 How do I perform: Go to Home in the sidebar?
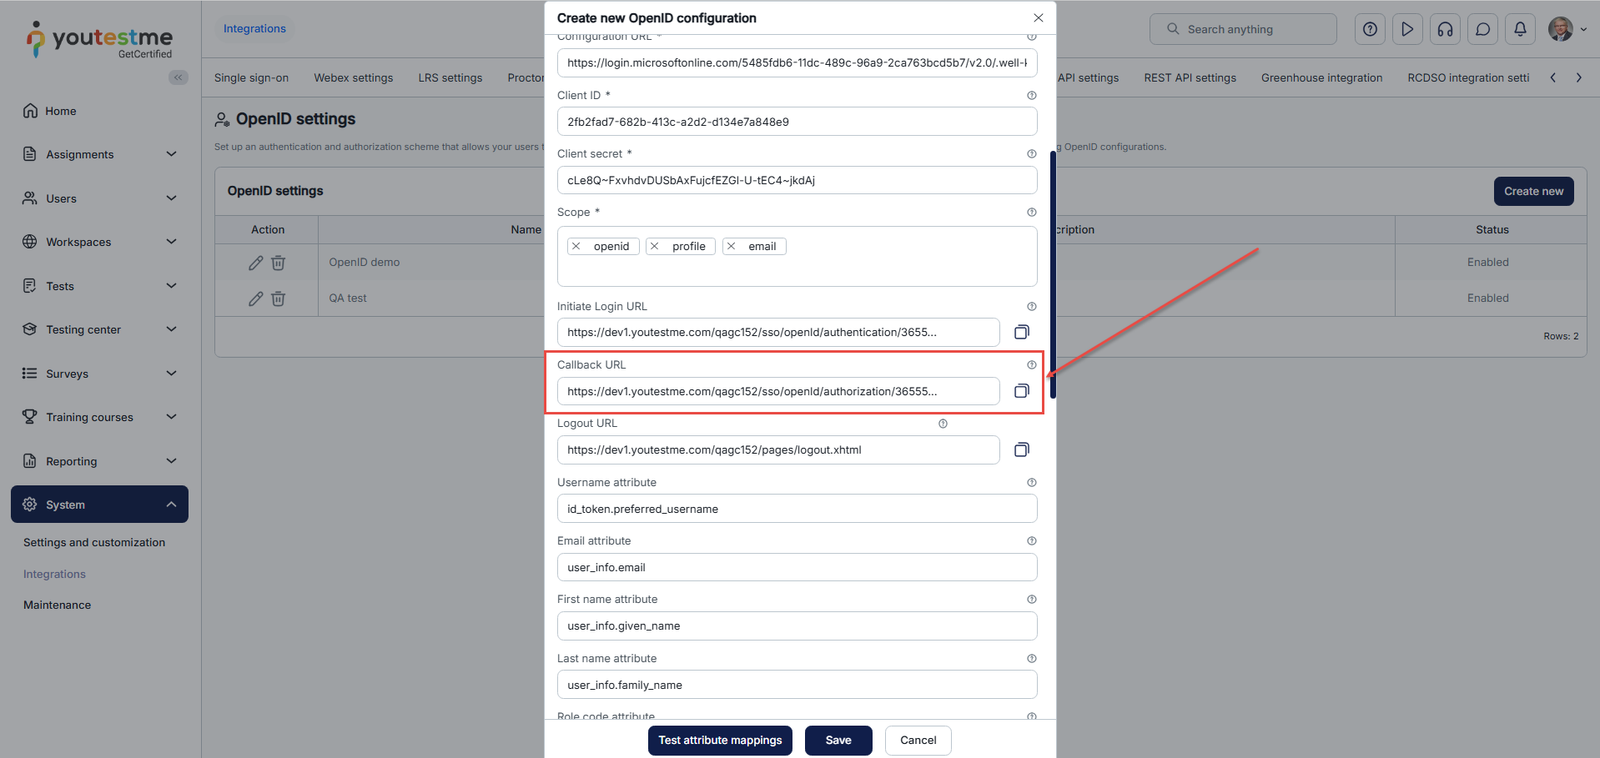click(60, 111)
